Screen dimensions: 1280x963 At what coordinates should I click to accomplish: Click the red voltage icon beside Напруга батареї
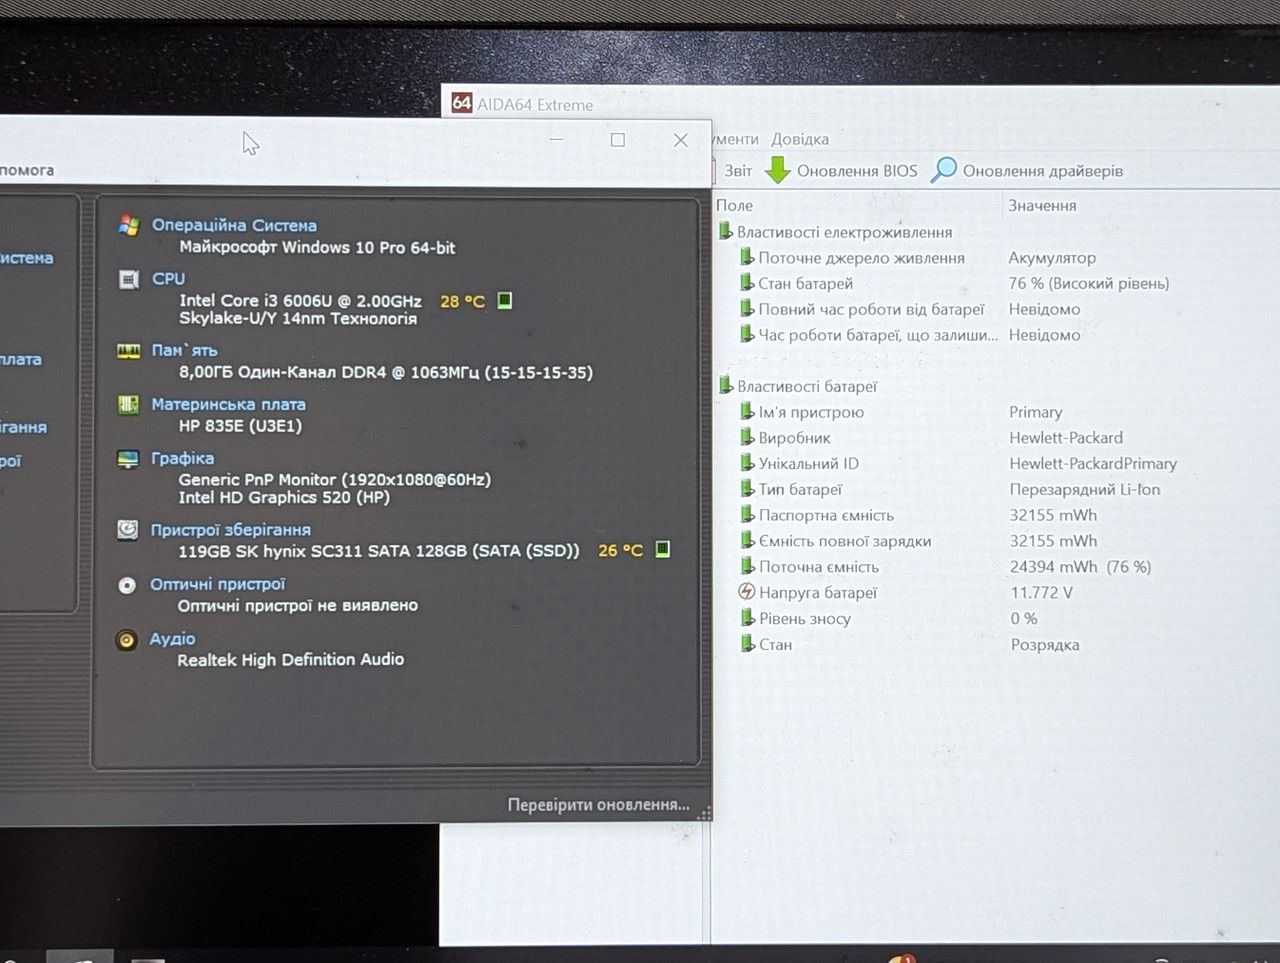[x=747, y=592]
